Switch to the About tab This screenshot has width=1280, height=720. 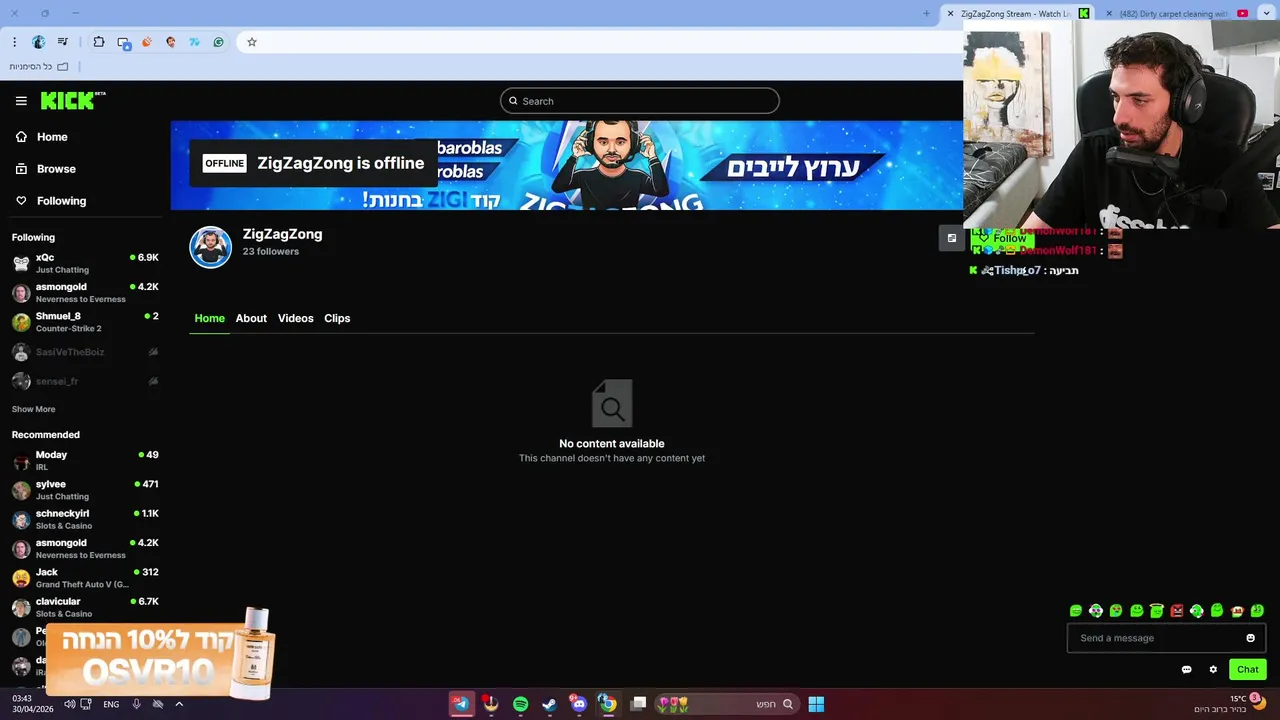click(251, 318)
